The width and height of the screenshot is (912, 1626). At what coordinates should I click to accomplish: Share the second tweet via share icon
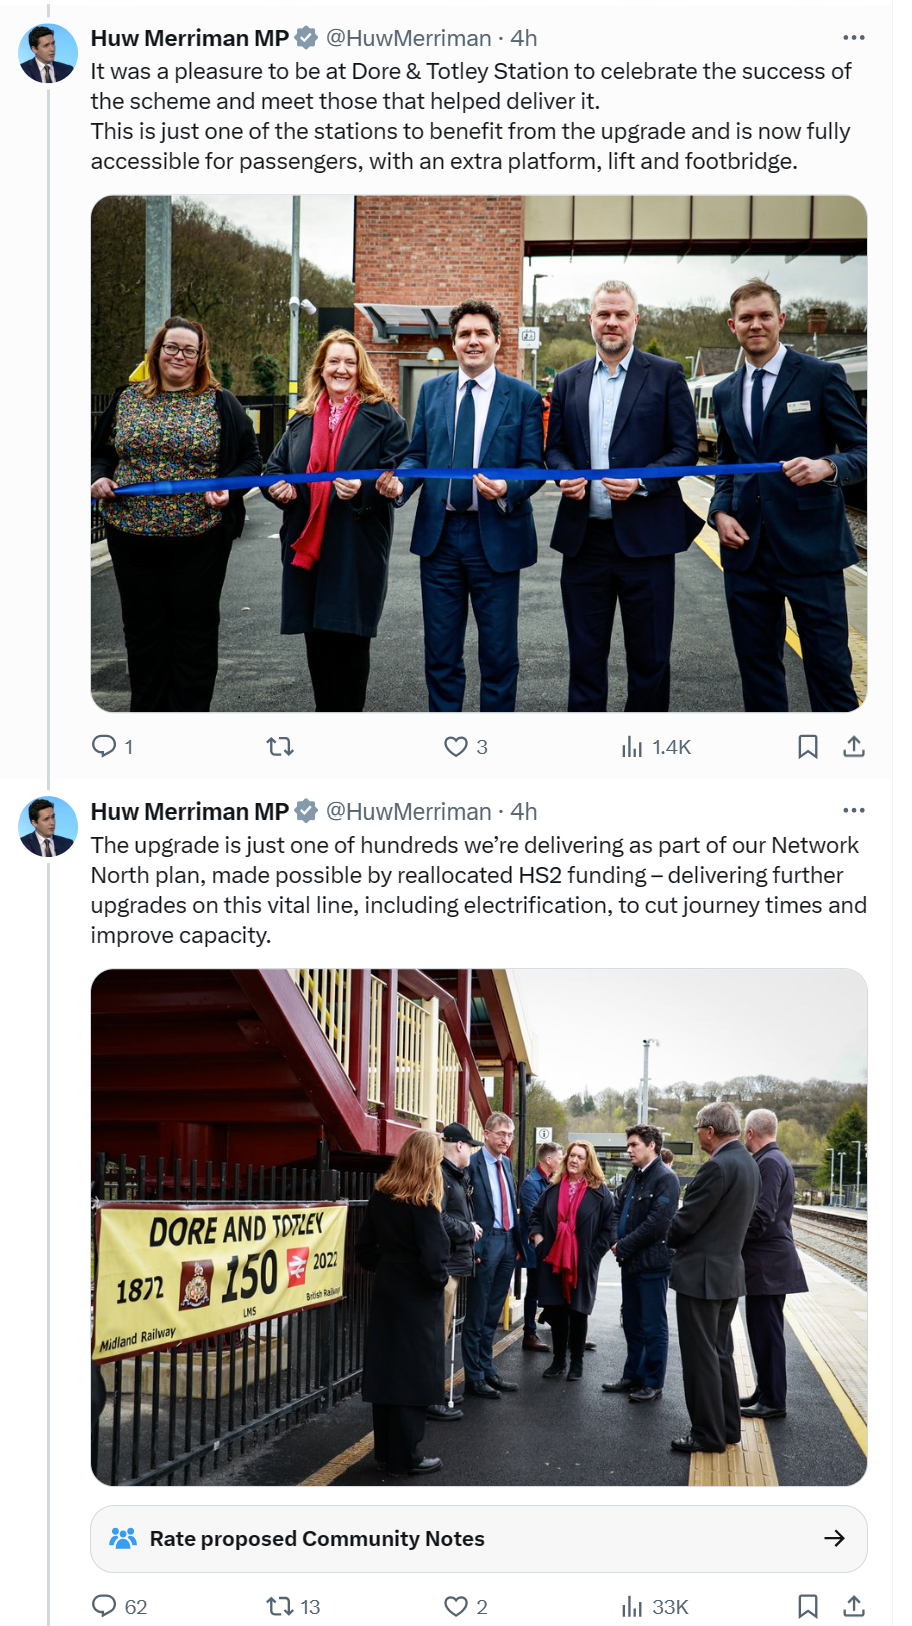tap(854, 1606)
